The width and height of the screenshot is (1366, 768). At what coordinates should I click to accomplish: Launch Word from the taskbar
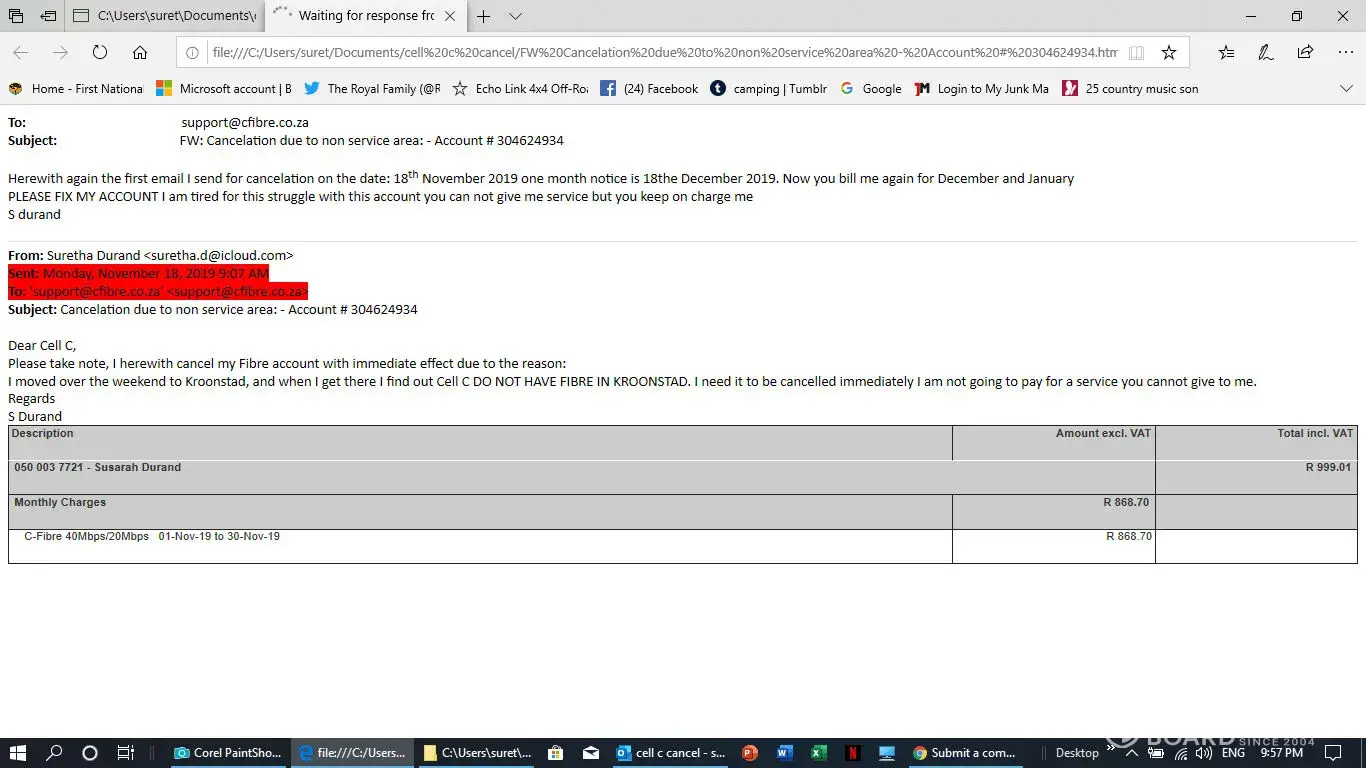[784, 753]
